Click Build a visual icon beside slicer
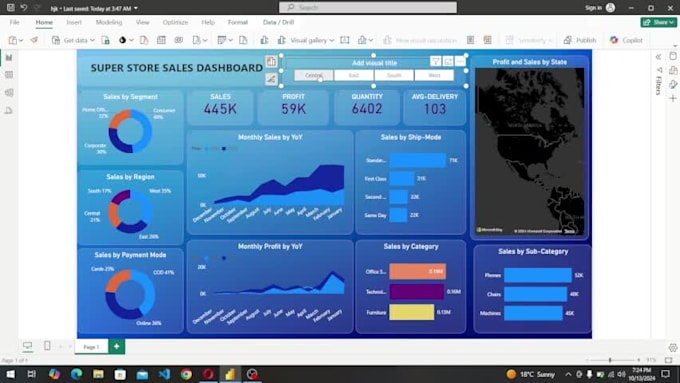680x383 pixels. coord(271,62)
